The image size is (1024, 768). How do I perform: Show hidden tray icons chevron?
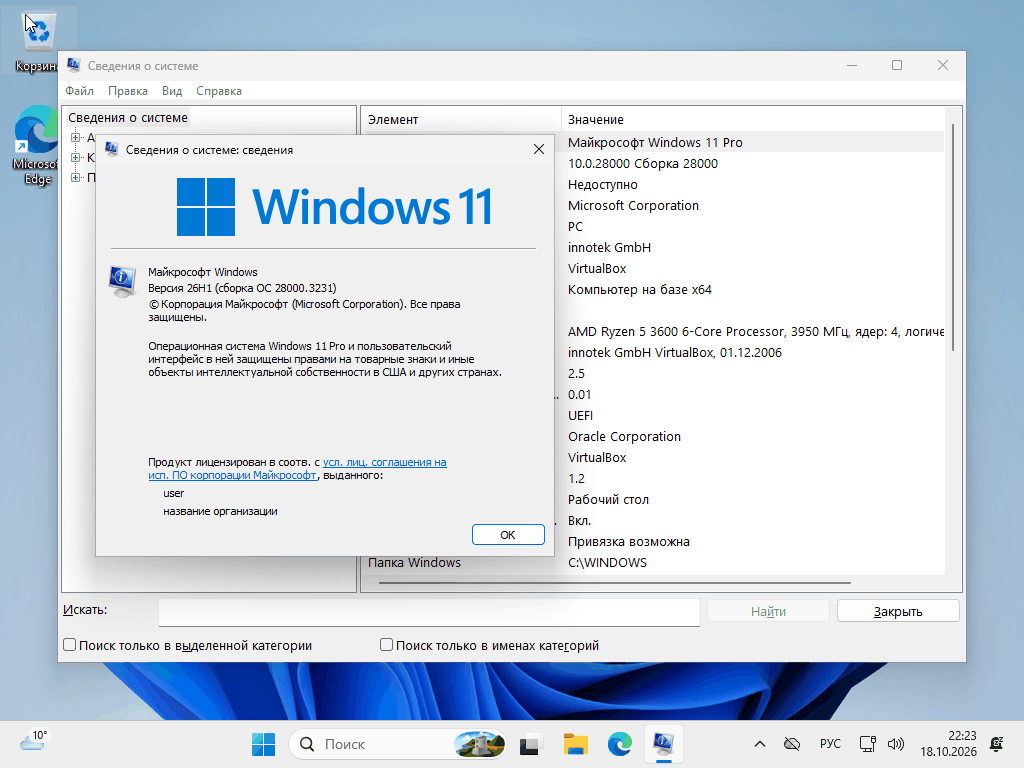[x=760, y=744]
